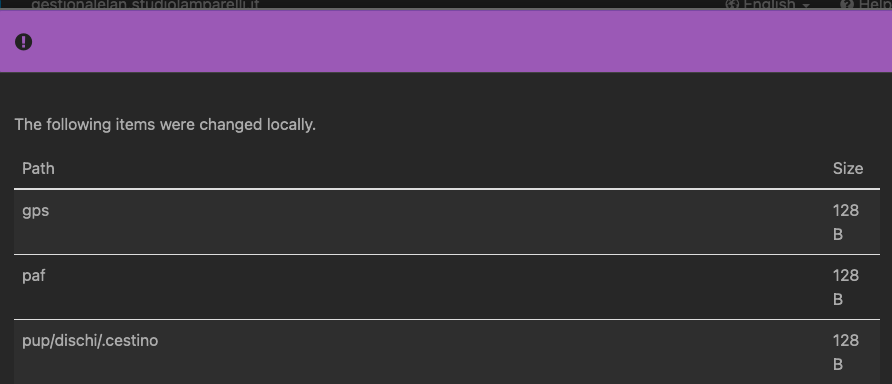
Task: Select the gps path row
Action: [447, 222]
